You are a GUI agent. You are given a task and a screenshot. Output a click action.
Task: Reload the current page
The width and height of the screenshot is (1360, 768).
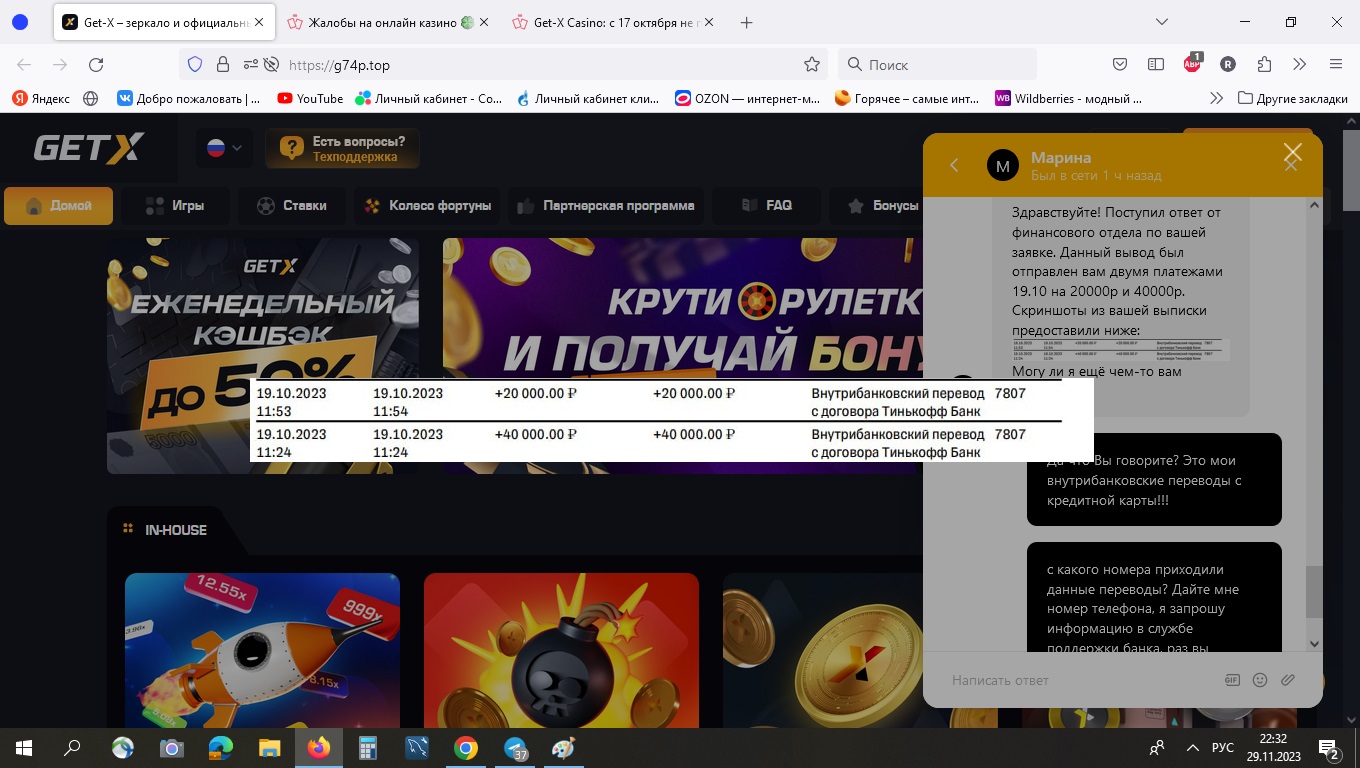click(x=96, y=64)
